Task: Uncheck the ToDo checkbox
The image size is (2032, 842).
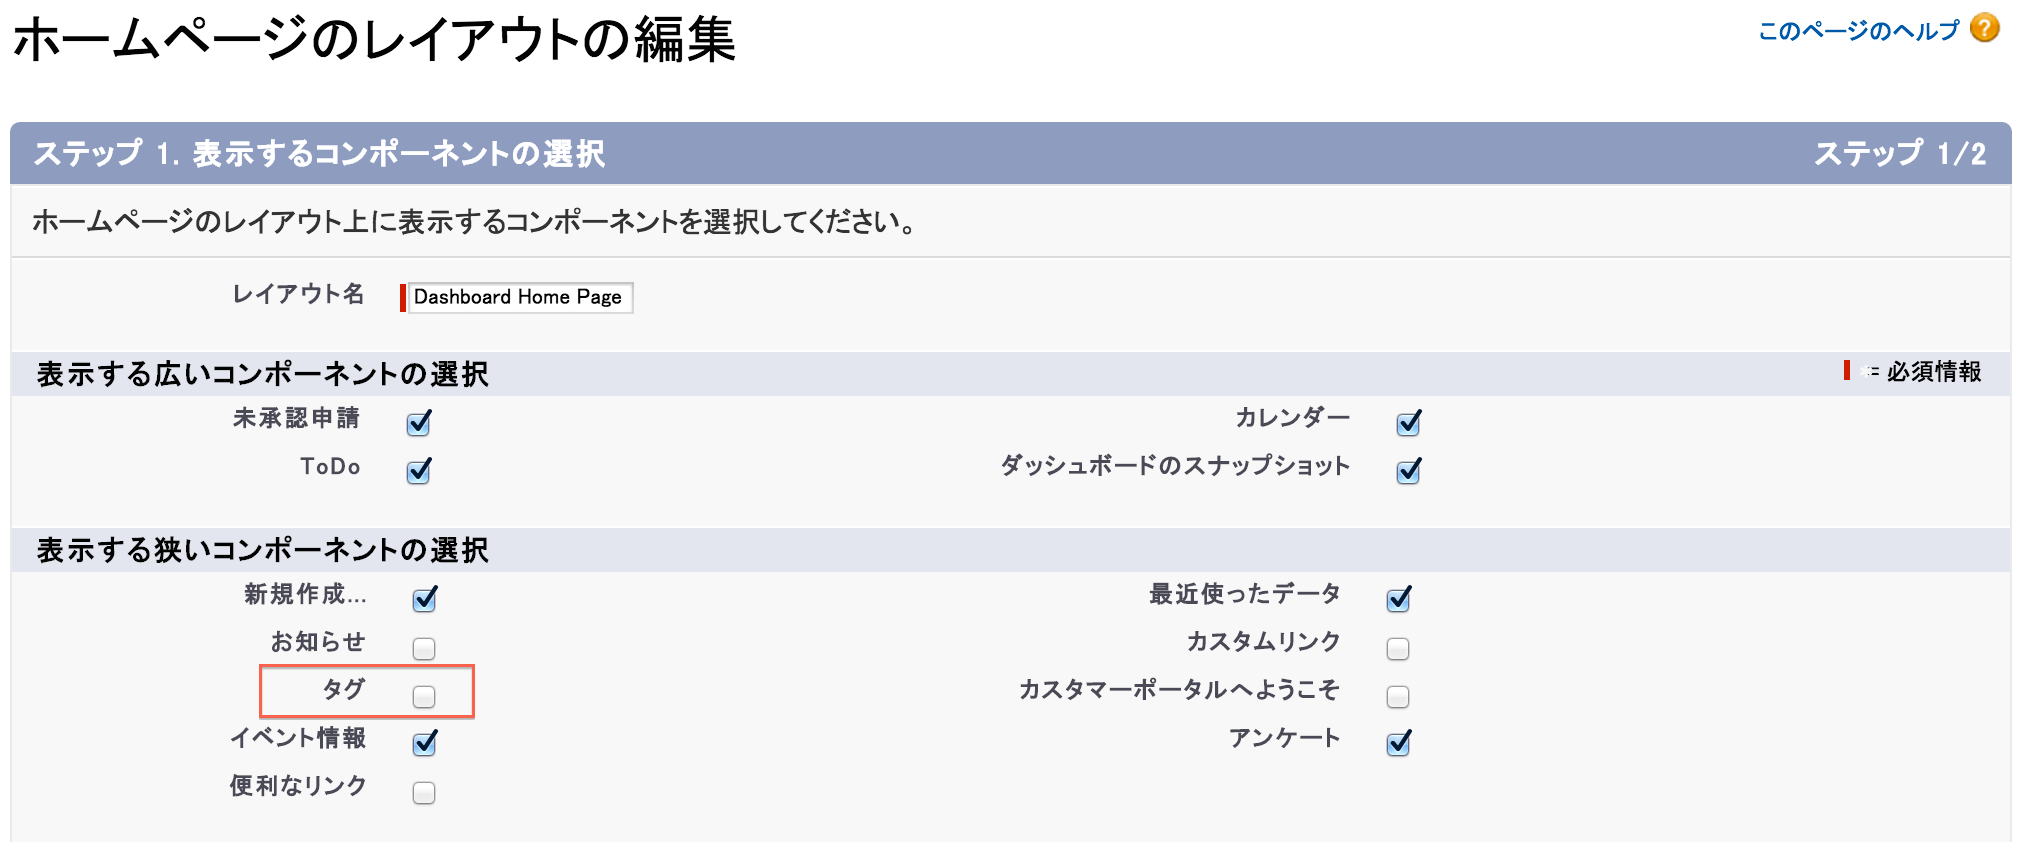Action: click(419, 470)
